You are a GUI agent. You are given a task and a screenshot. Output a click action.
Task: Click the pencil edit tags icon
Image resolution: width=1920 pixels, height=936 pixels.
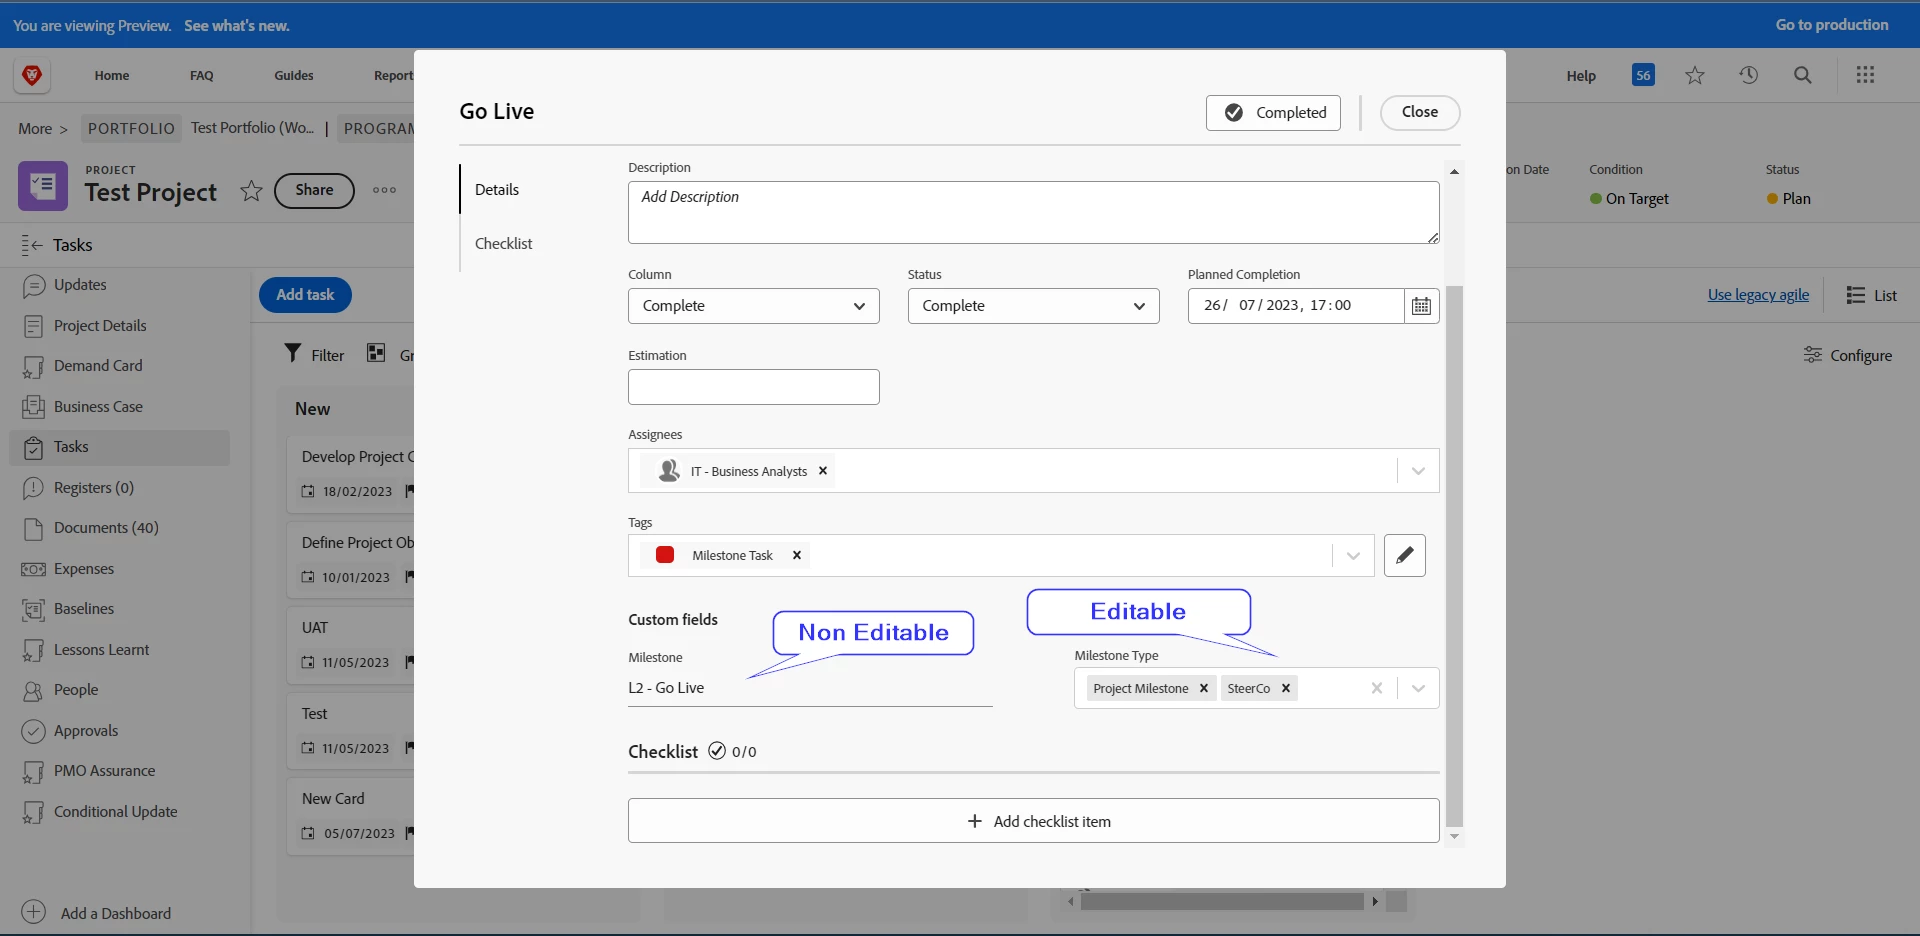(x=1404, y=555)
